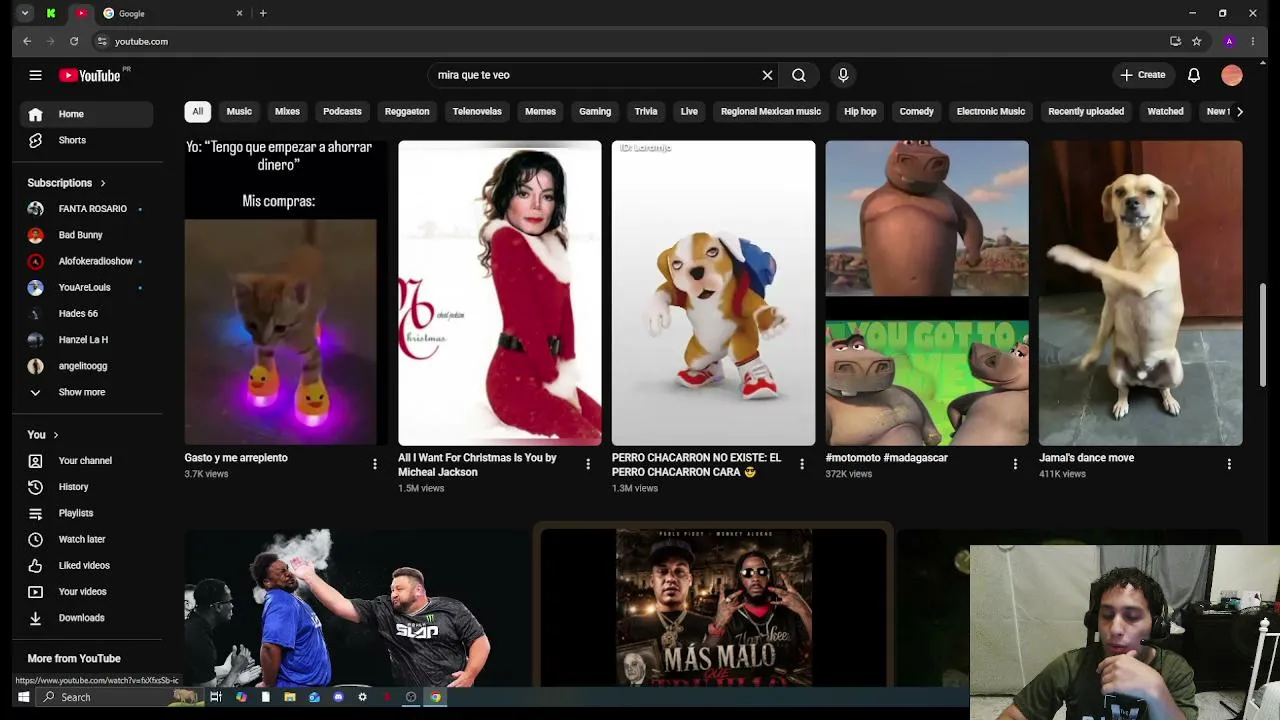The image size is (1280, 720).
Task: Open Downloads in the sidebar
Action: point(87,618)
